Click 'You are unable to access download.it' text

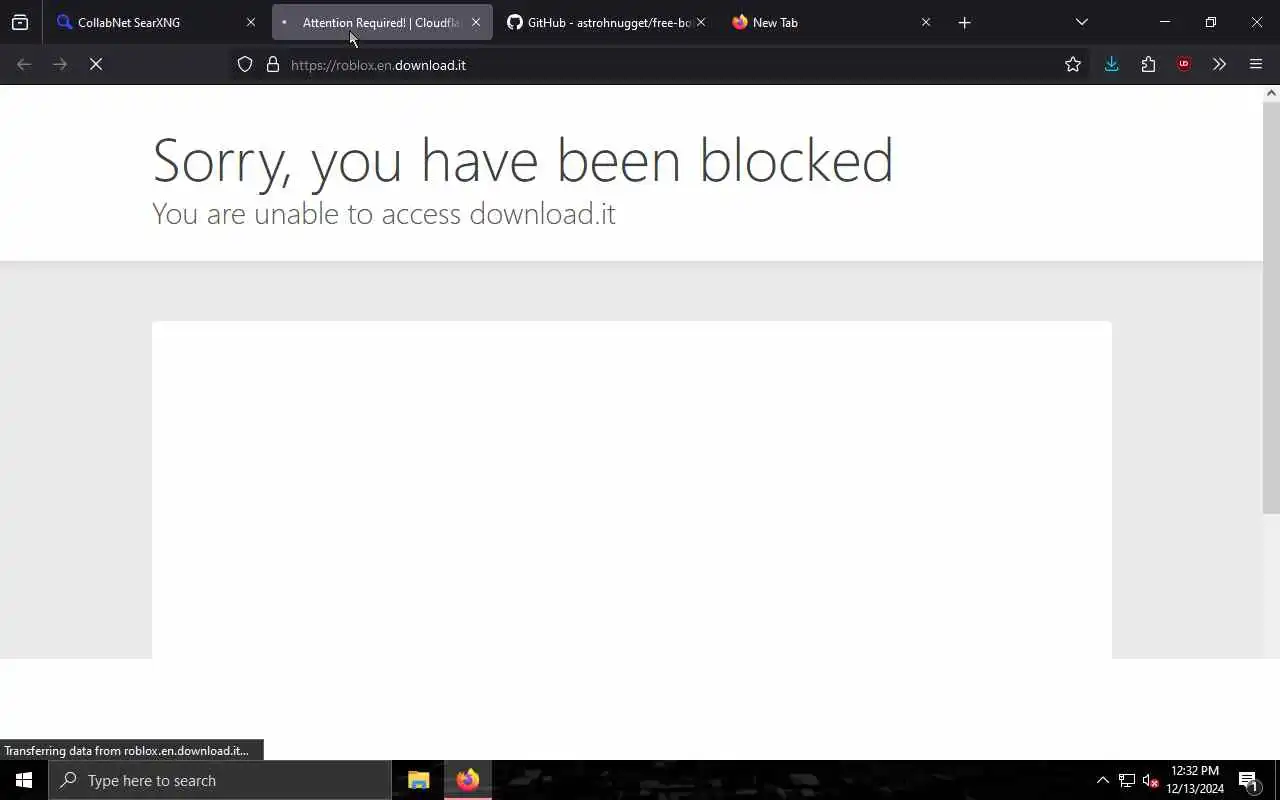(384, 214)
